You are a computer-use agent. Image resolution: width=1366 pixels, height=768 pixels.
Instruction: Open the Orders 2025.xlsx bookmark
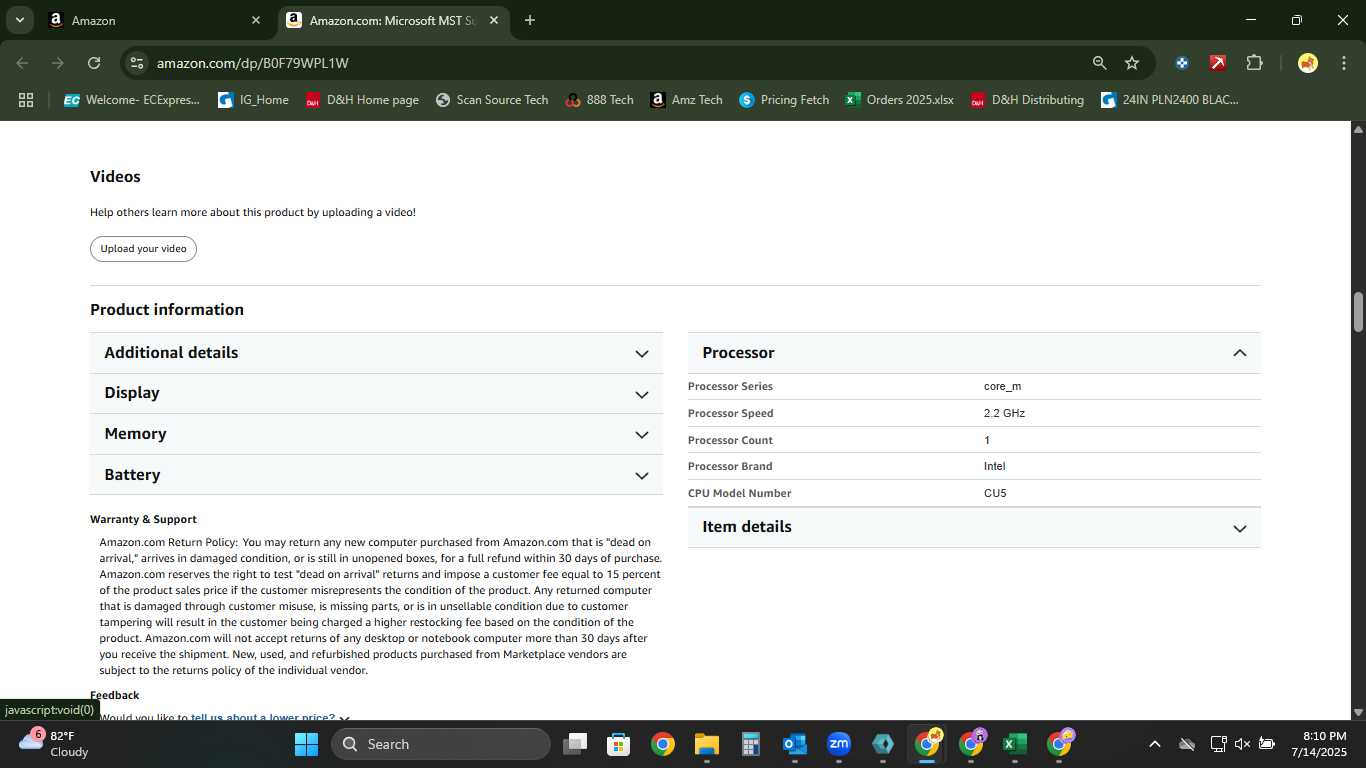900,100
